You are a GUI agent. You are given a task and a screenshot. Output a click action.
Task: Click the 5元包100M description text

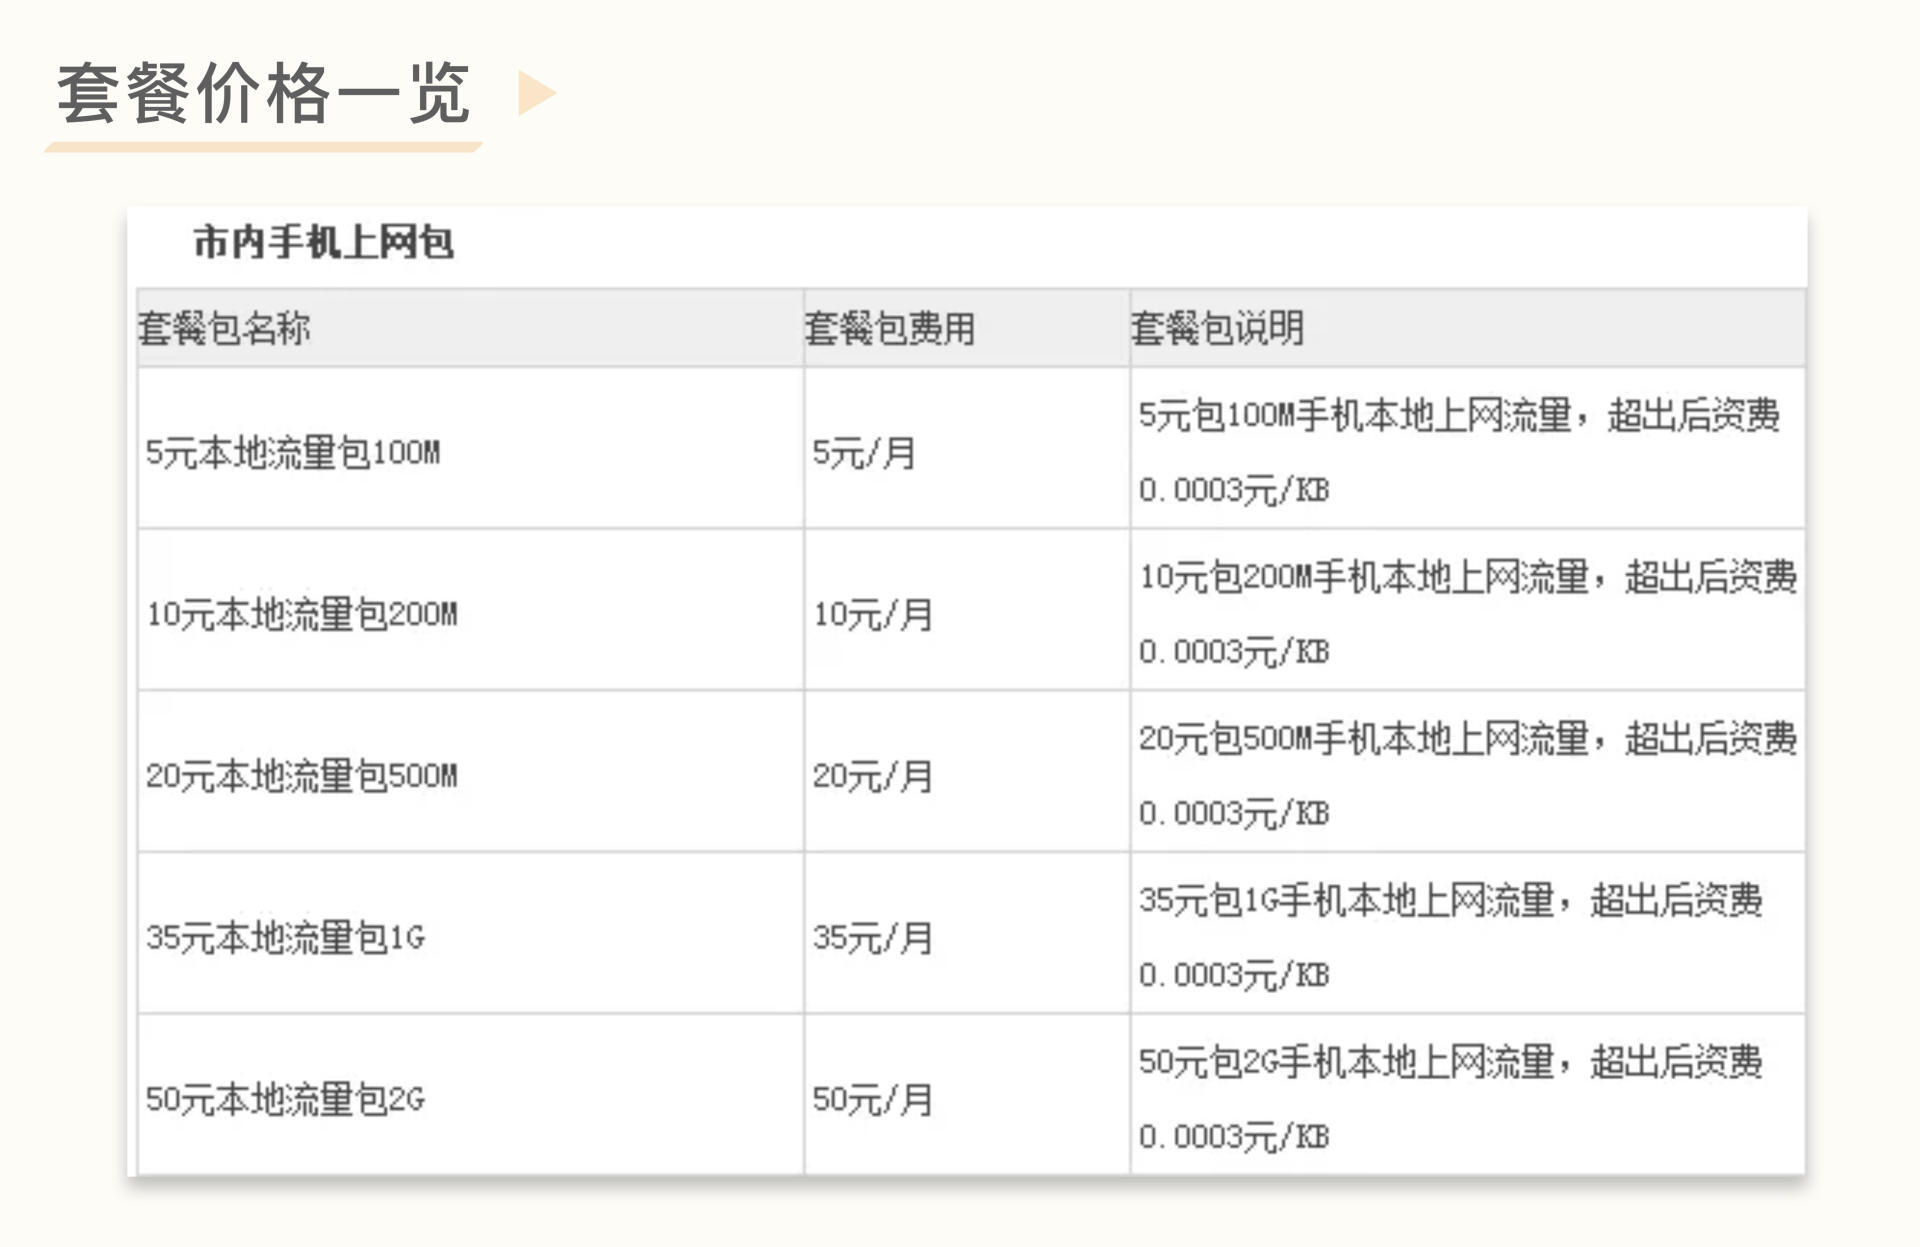(1458, 415)
